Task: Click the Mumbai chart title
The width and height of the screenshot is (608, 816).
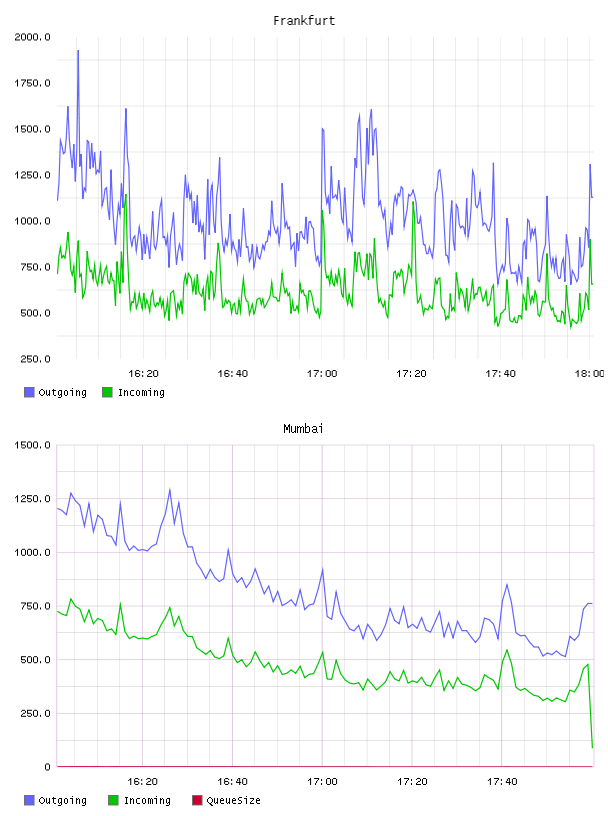Action: (x=303, y=429)
